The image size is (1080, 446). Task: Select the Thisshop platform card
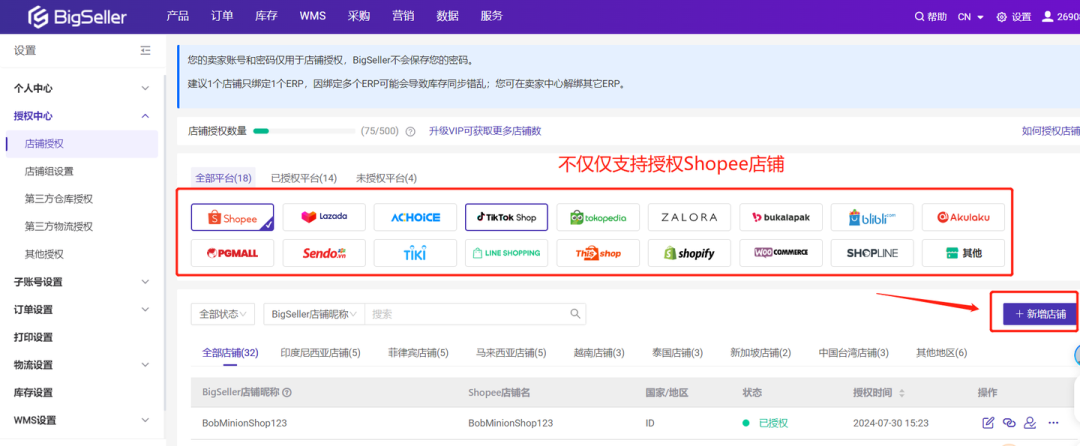[x=598, y=253]
